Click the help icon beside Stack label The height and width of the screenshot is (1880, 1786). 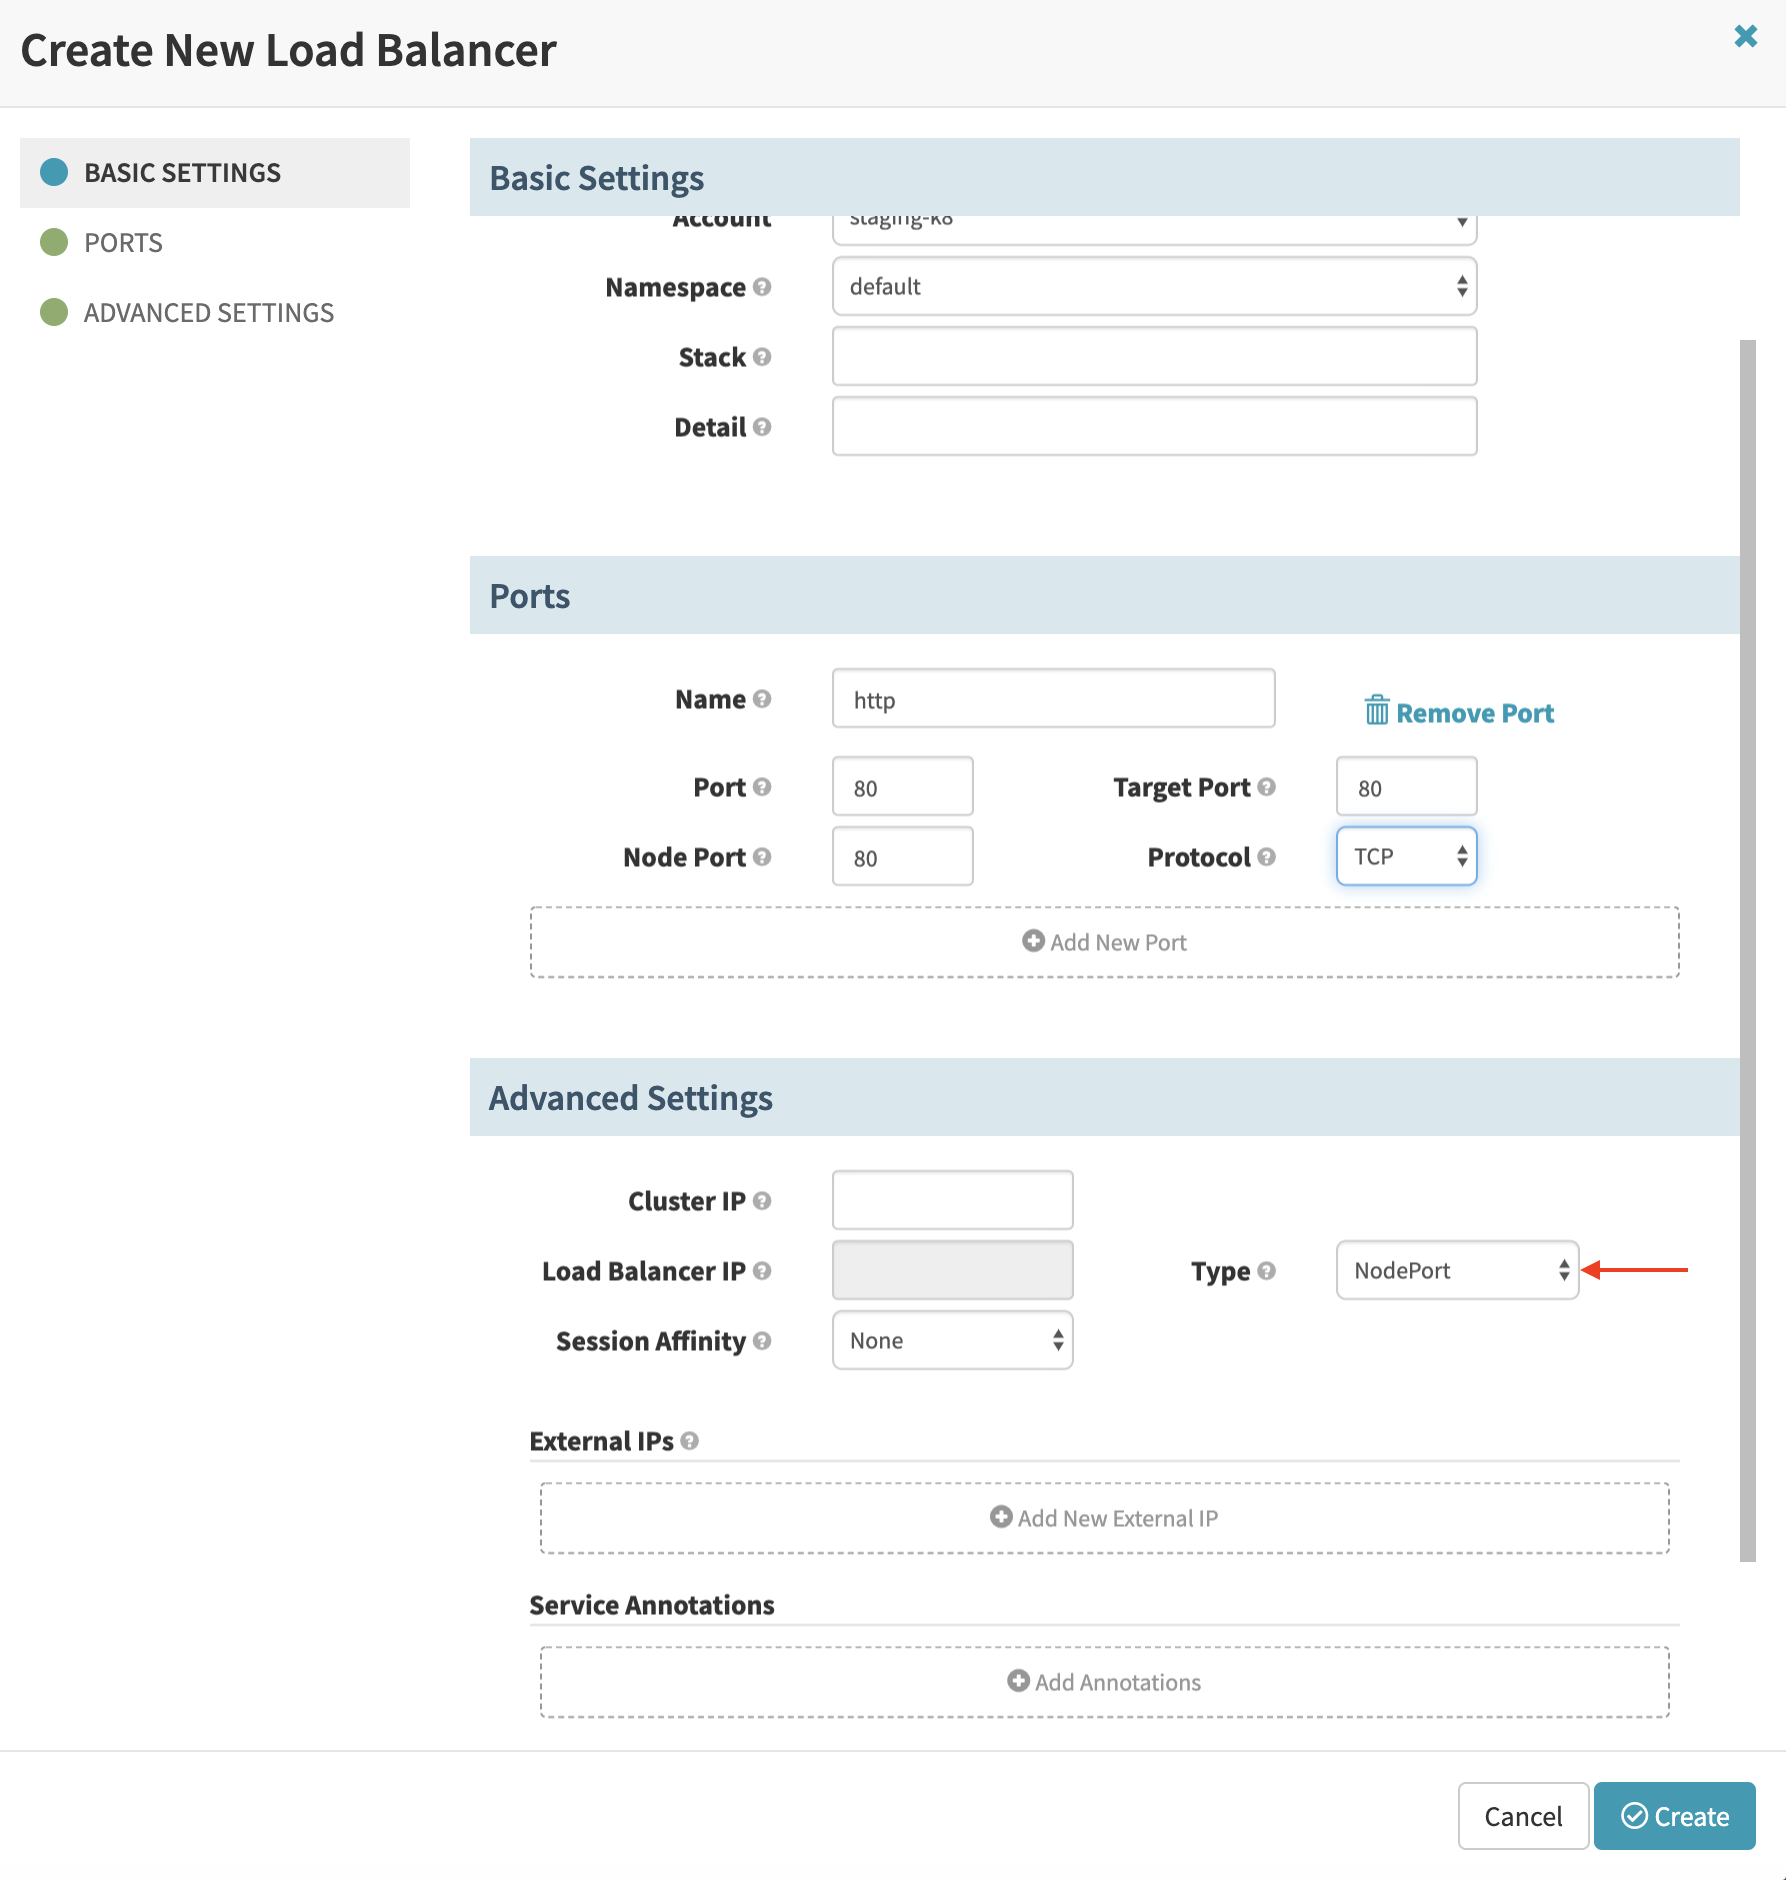point(762,357)
